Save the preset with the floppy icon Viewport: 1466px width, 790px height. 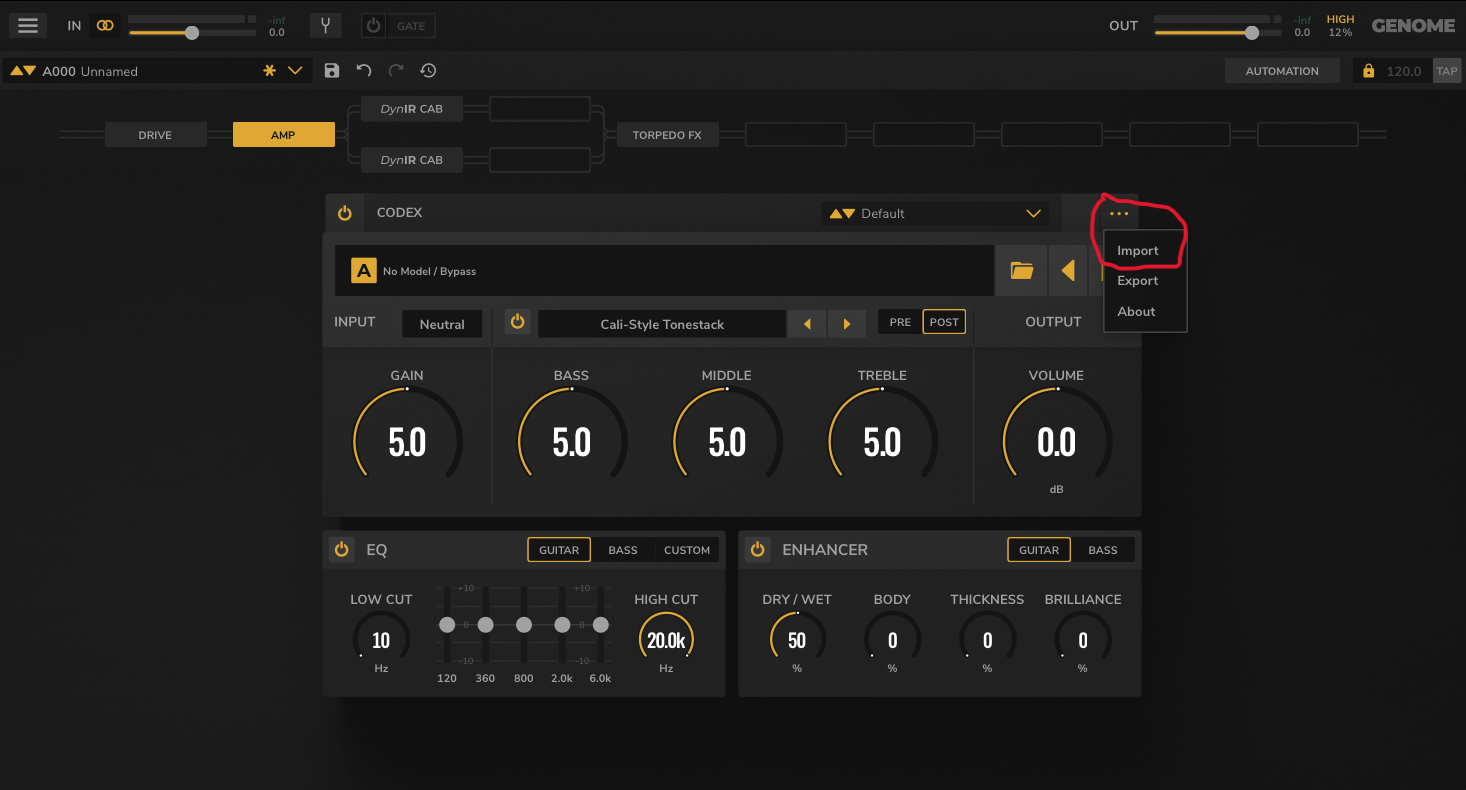tap(332, 71)
